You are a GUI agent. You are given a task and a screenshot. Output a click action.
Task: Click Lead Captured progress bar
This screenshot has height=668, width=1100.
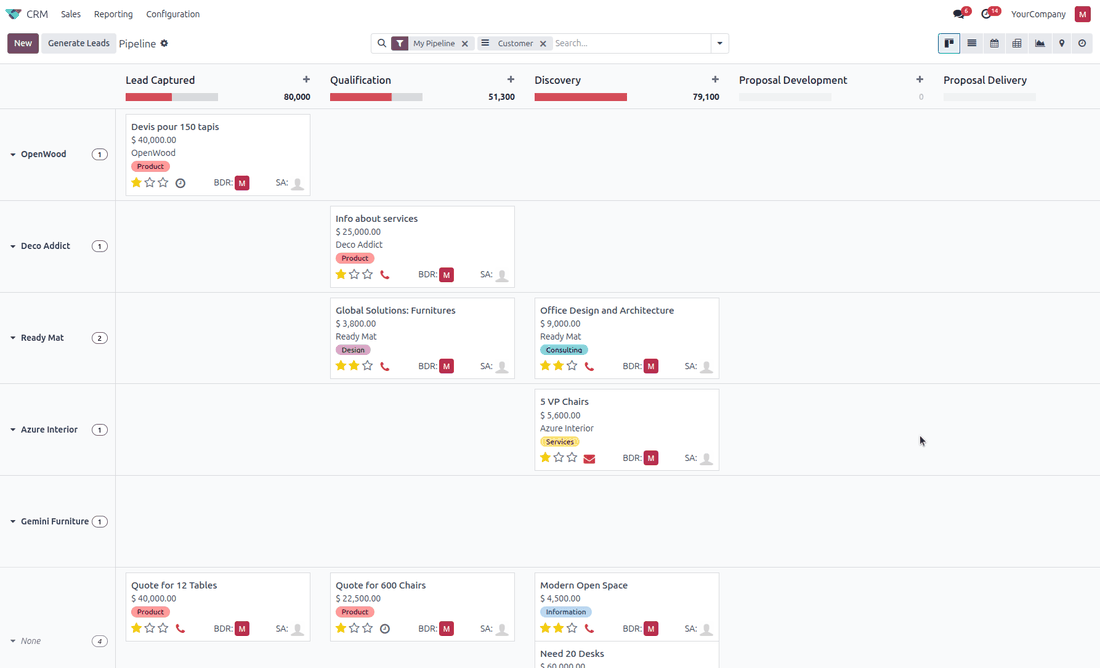(x=172, y=98)
